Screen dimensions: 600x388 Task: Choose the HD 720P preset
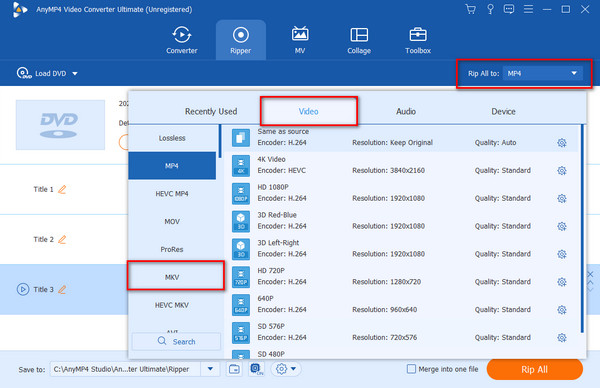pyautogui.click(x=401, y=277)
